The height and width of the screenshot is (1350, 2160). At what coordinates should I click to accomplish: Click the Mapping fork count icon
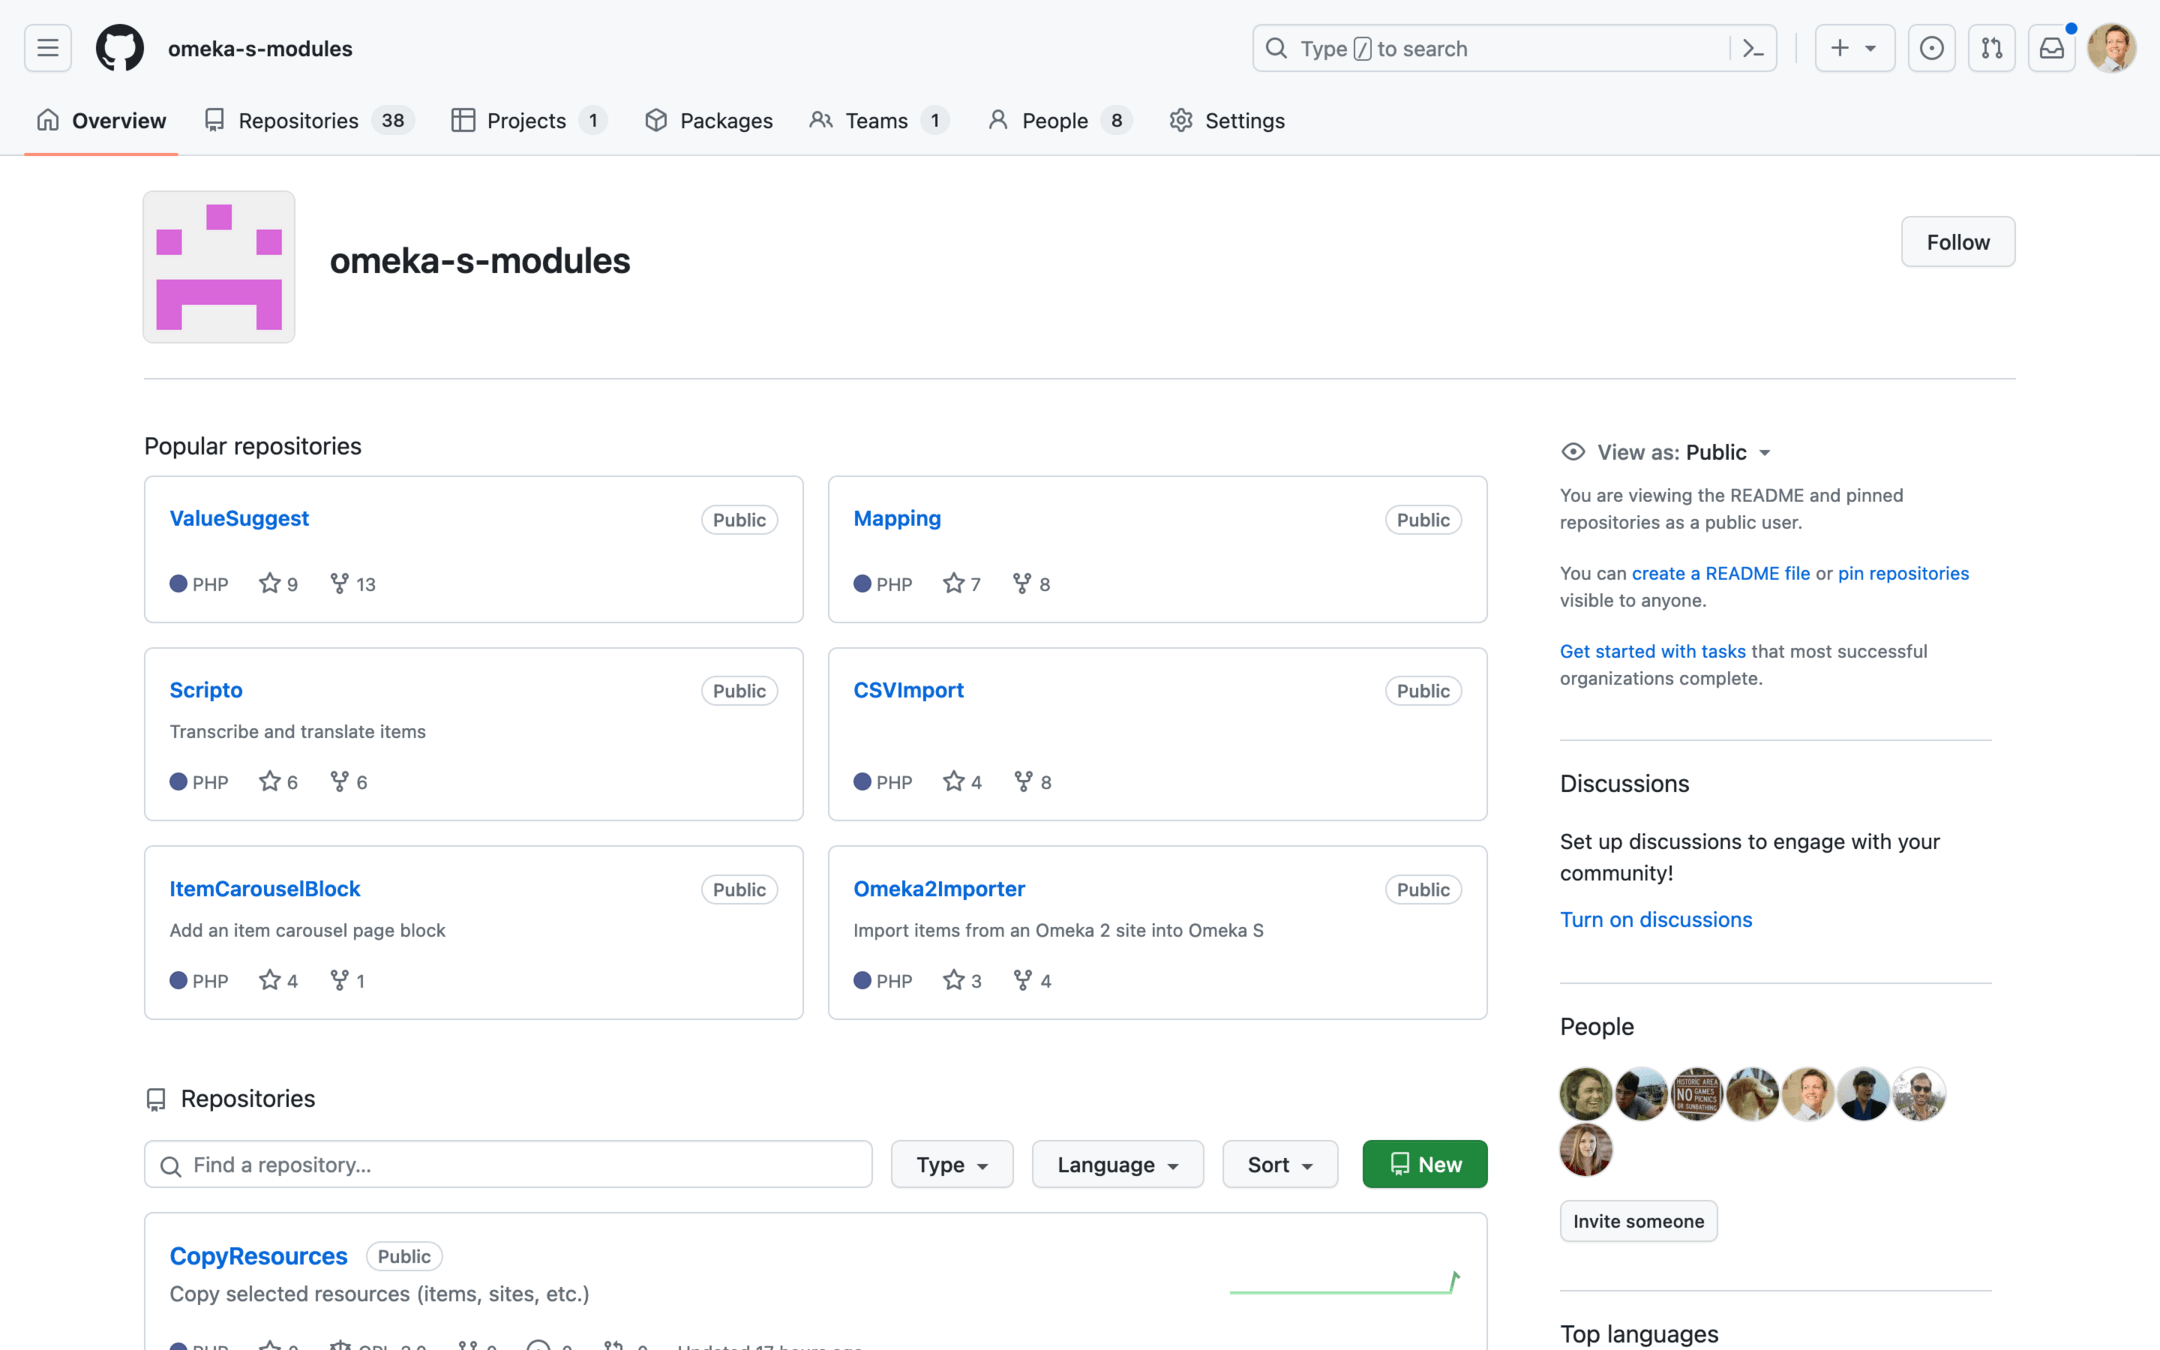tap(1022, 584)
